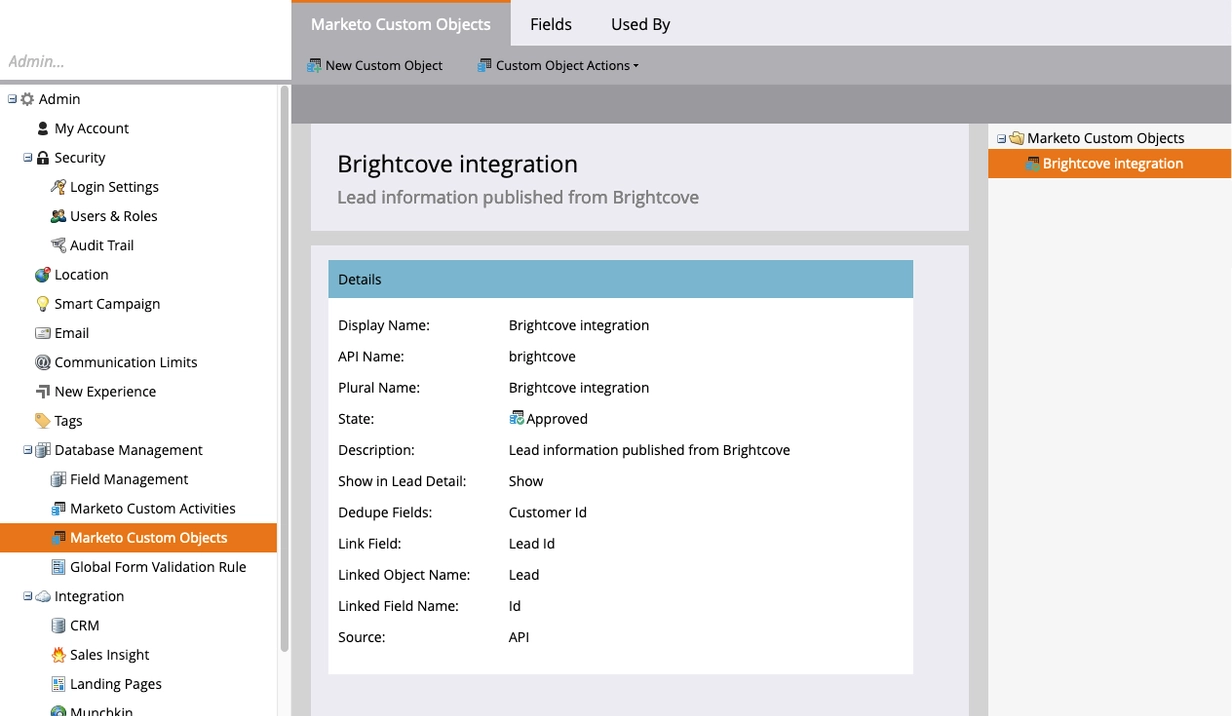Open My Account in the Admin tree

click(92, 128)
